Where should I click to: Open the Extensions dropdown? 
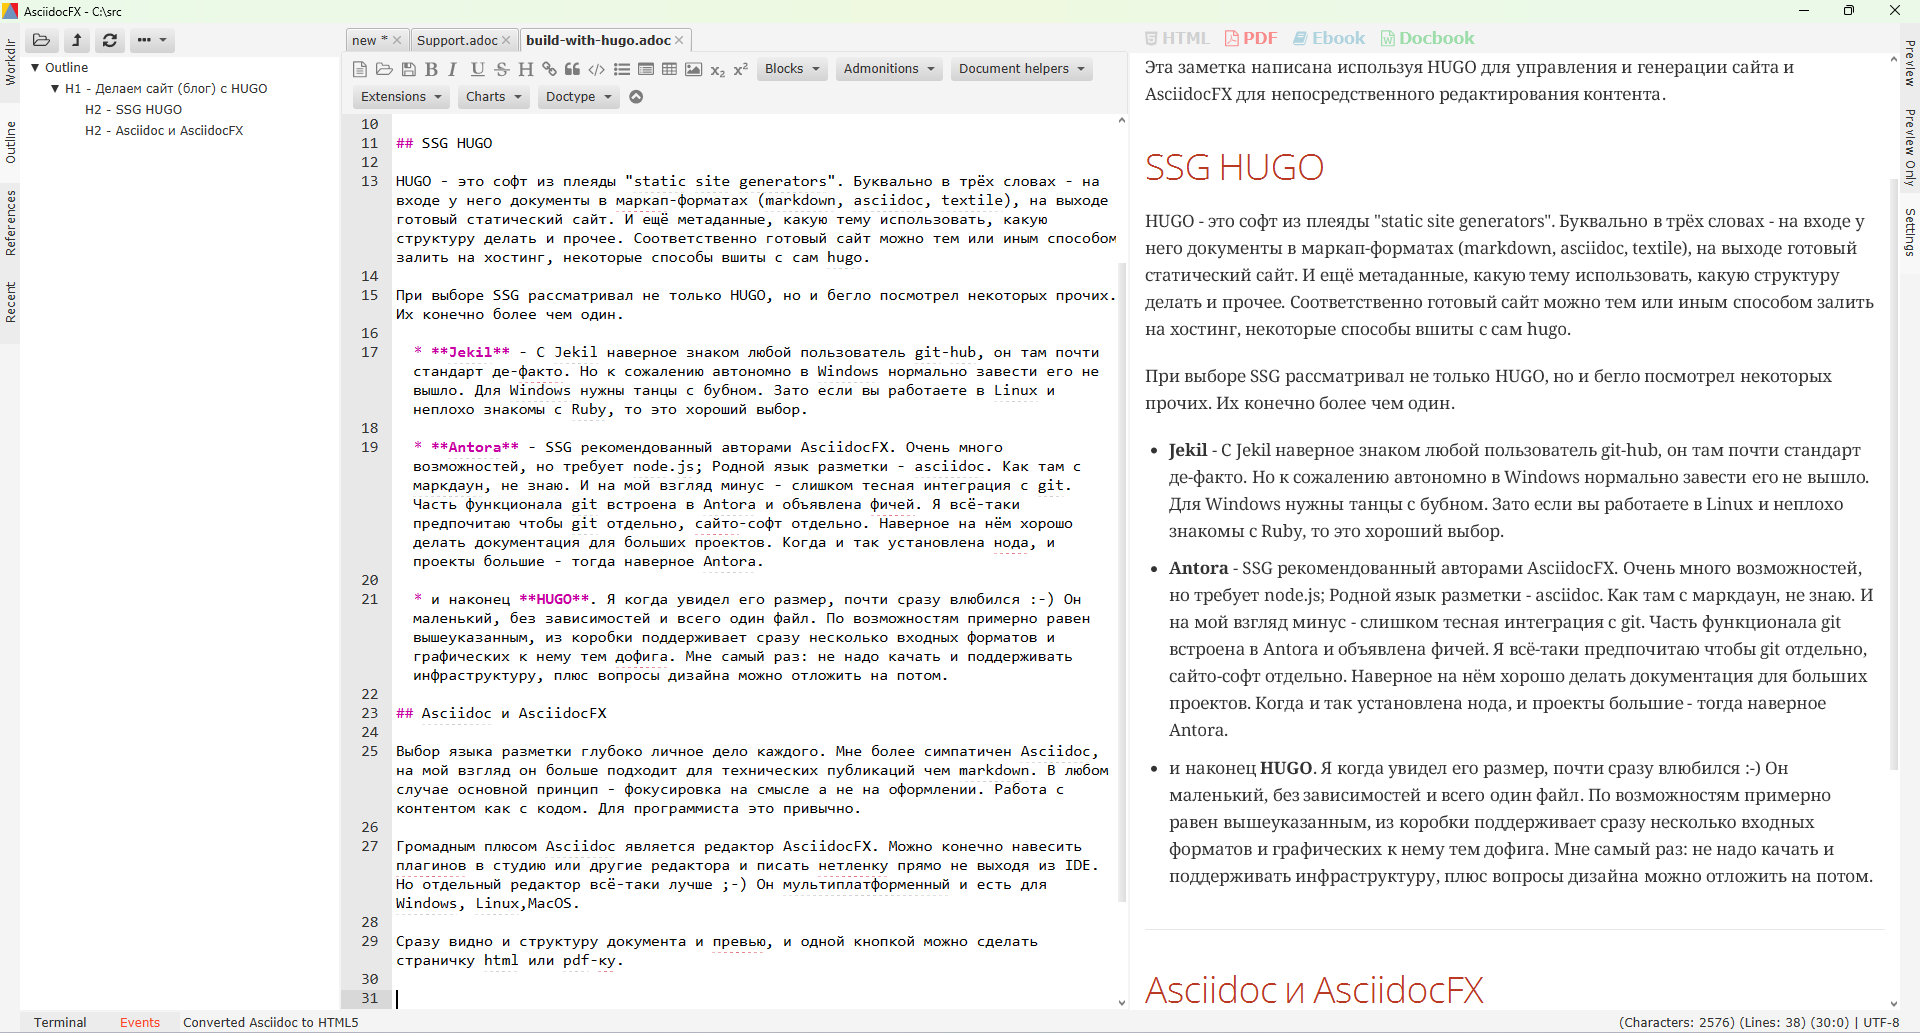pyautogui.click(x=401, y=97)
